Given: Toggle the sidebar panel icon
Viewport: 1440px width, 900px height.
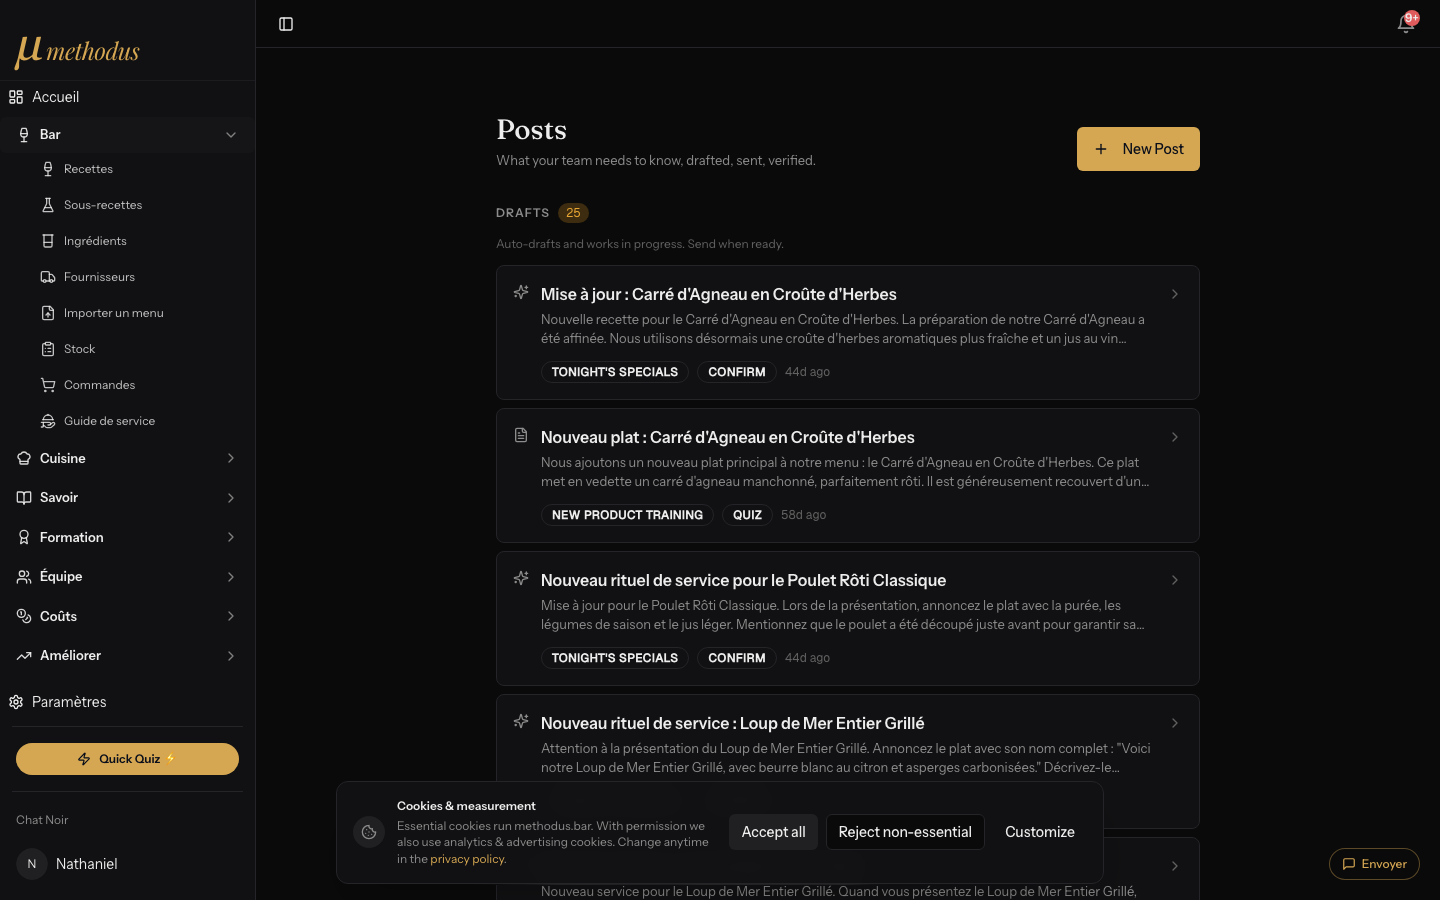Looking at the screenshot, I should (x=286, y=24).
